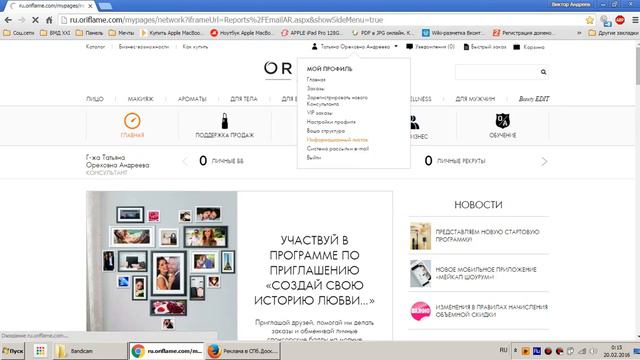
Task: Open Быстрый заказ quick order
Action: (x=485, y=47)
